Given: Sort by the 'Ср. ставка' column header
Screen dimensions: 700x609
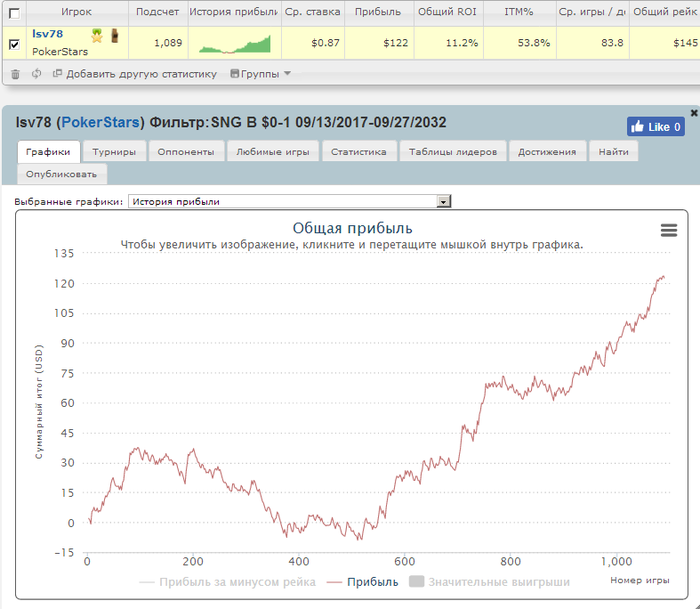Looking at the screenshot, I should 312,12.
